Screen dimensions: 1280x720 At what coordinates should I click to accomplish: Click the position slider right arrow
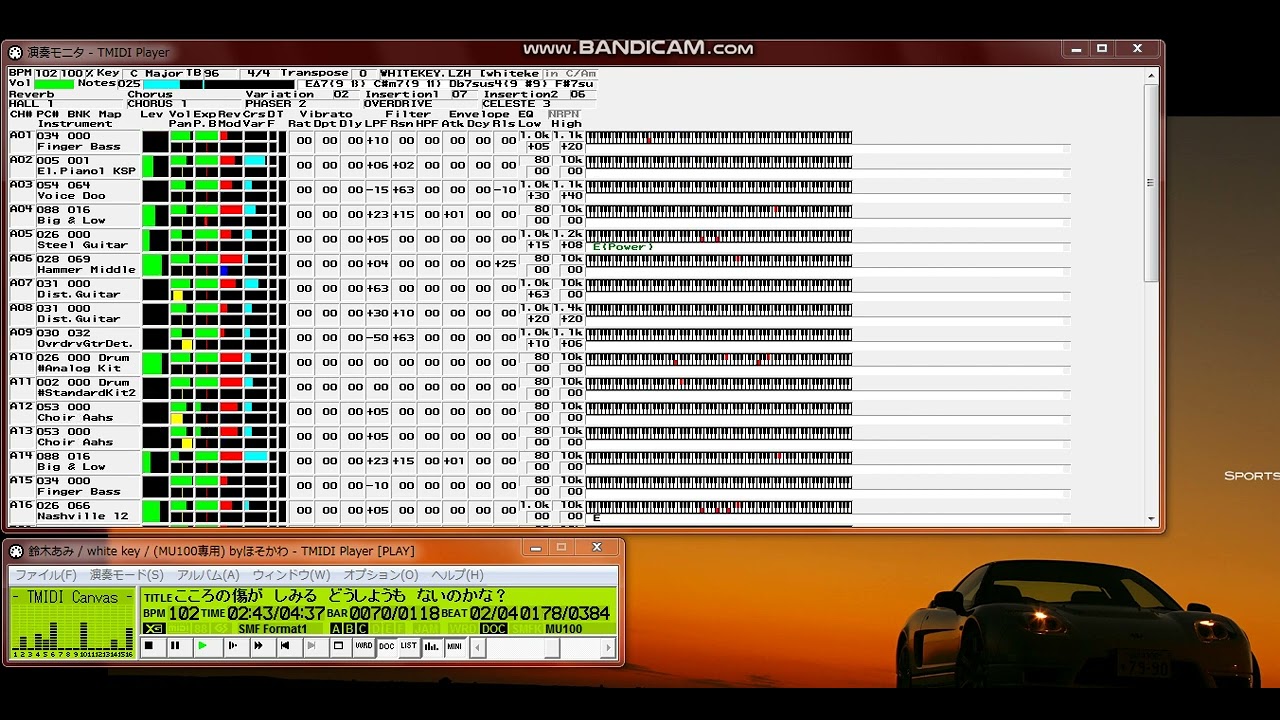click(x=608, y=648)
